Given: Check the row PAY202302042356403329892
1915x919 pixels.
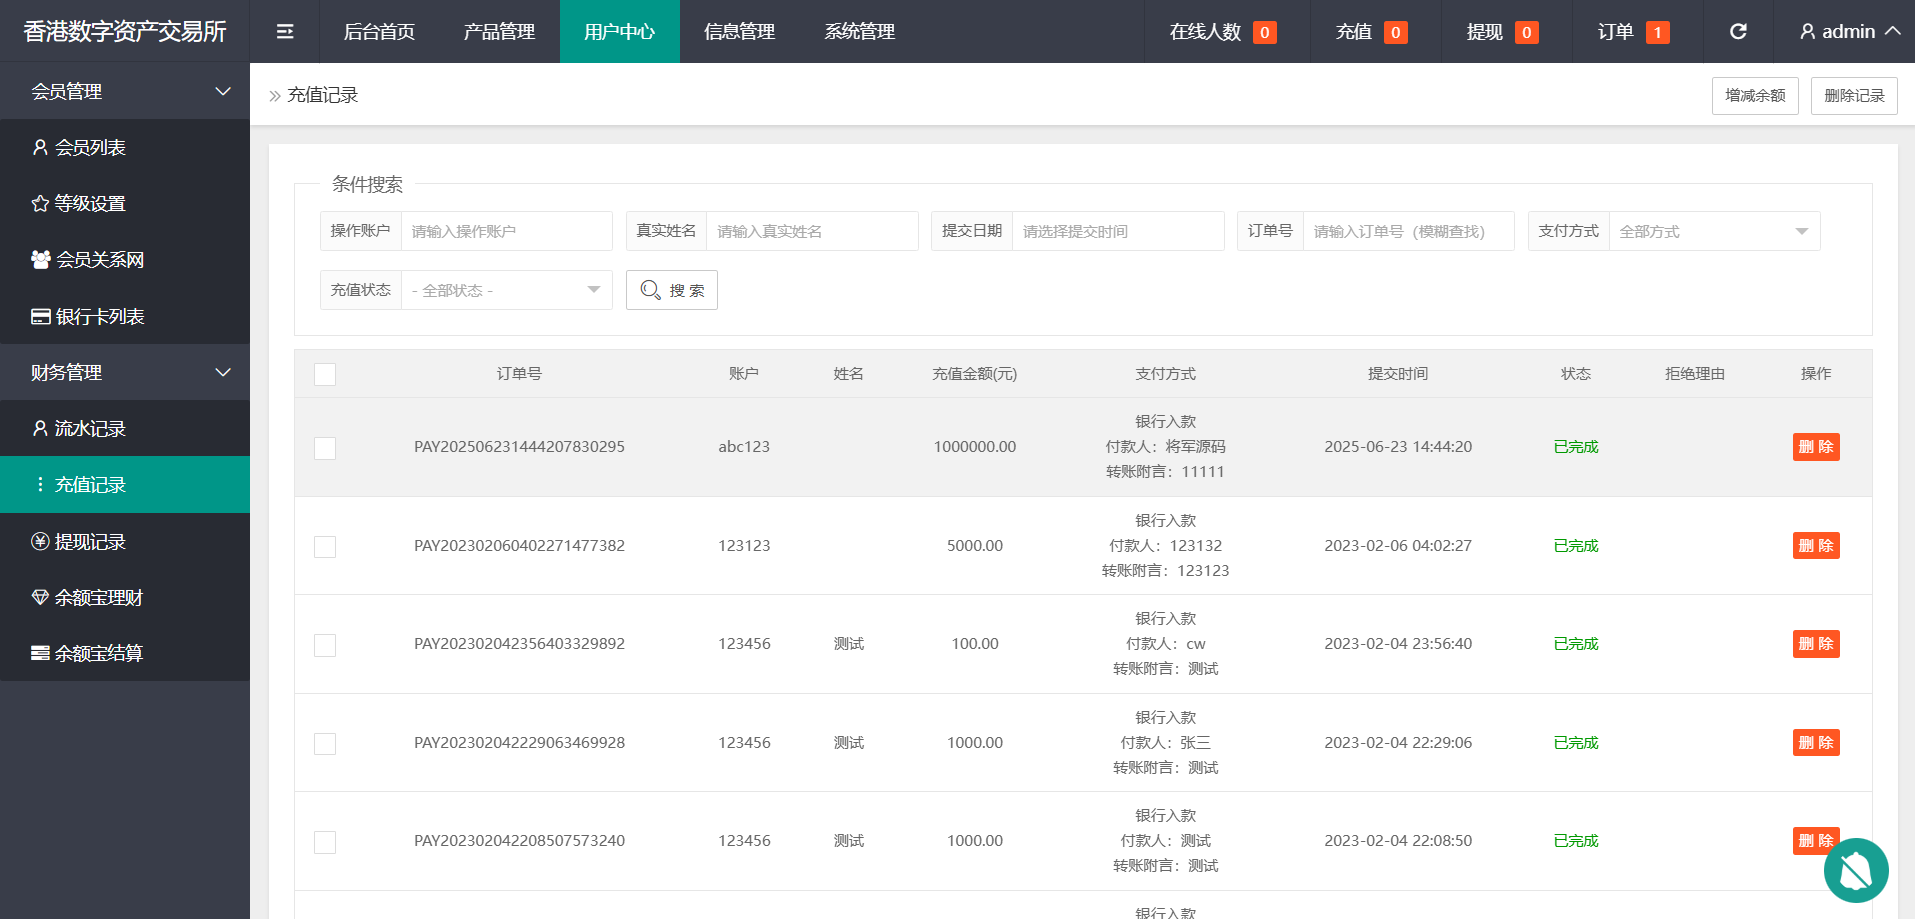Looking at the screenshot, I should click(x=325, y=645).
